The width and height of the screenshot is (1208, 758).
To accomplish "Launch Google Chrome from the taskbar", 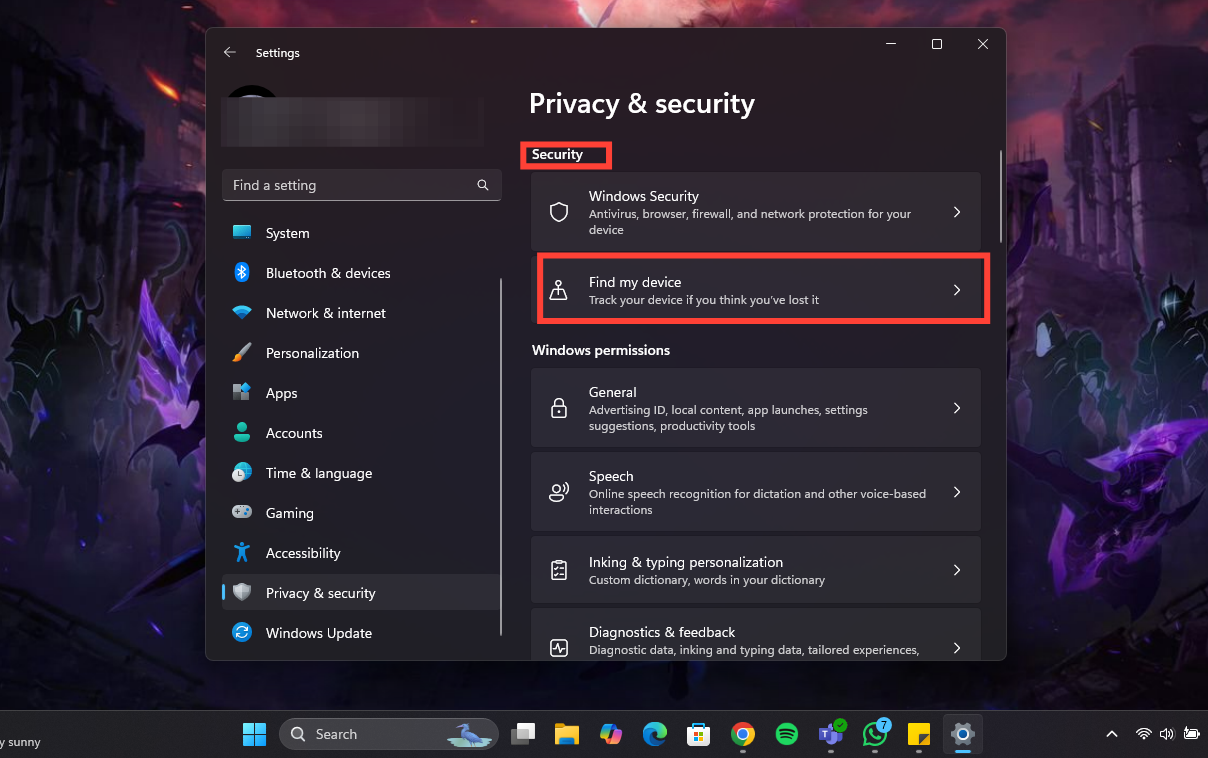I will click(x=742, y=734).
